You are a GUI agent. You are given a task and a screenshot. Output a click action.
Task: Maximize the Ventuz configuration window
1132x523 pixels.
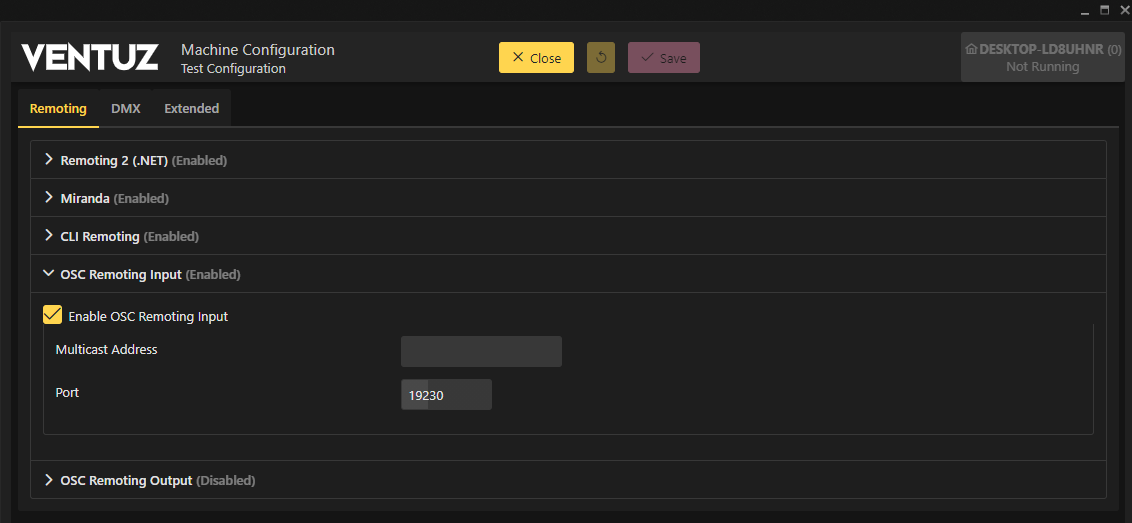1104,10
